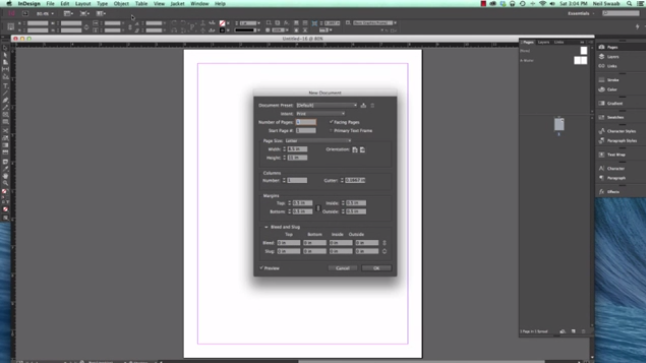
Task: Enable the Primary Text Frame checkbox
Action: (331, 131)
